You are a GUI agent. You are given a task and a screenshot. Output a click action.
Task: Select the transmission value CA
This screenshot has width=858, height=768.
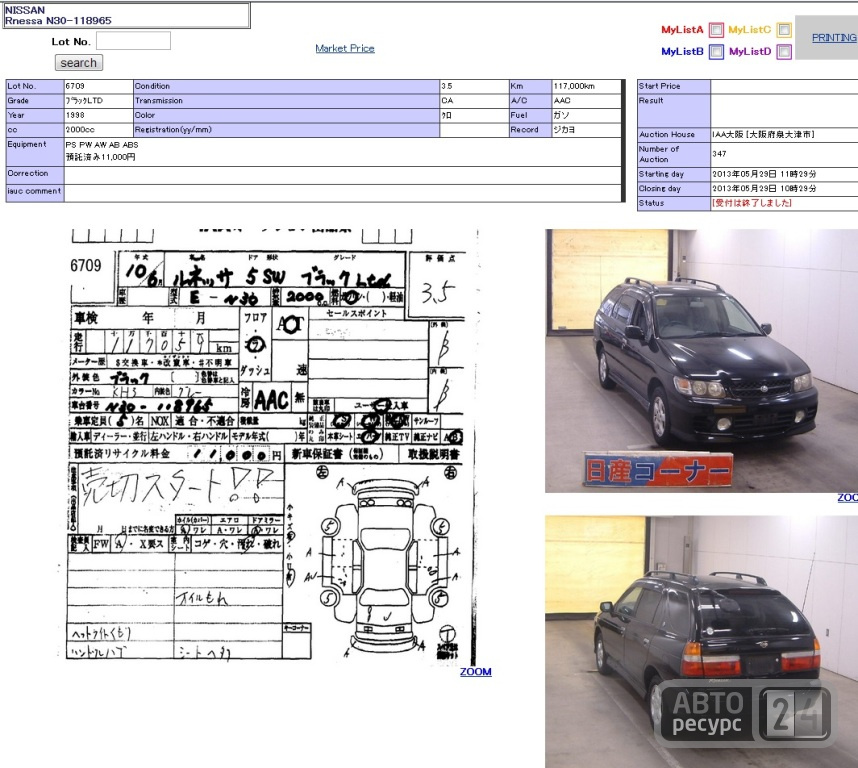[x=447, y=101]
